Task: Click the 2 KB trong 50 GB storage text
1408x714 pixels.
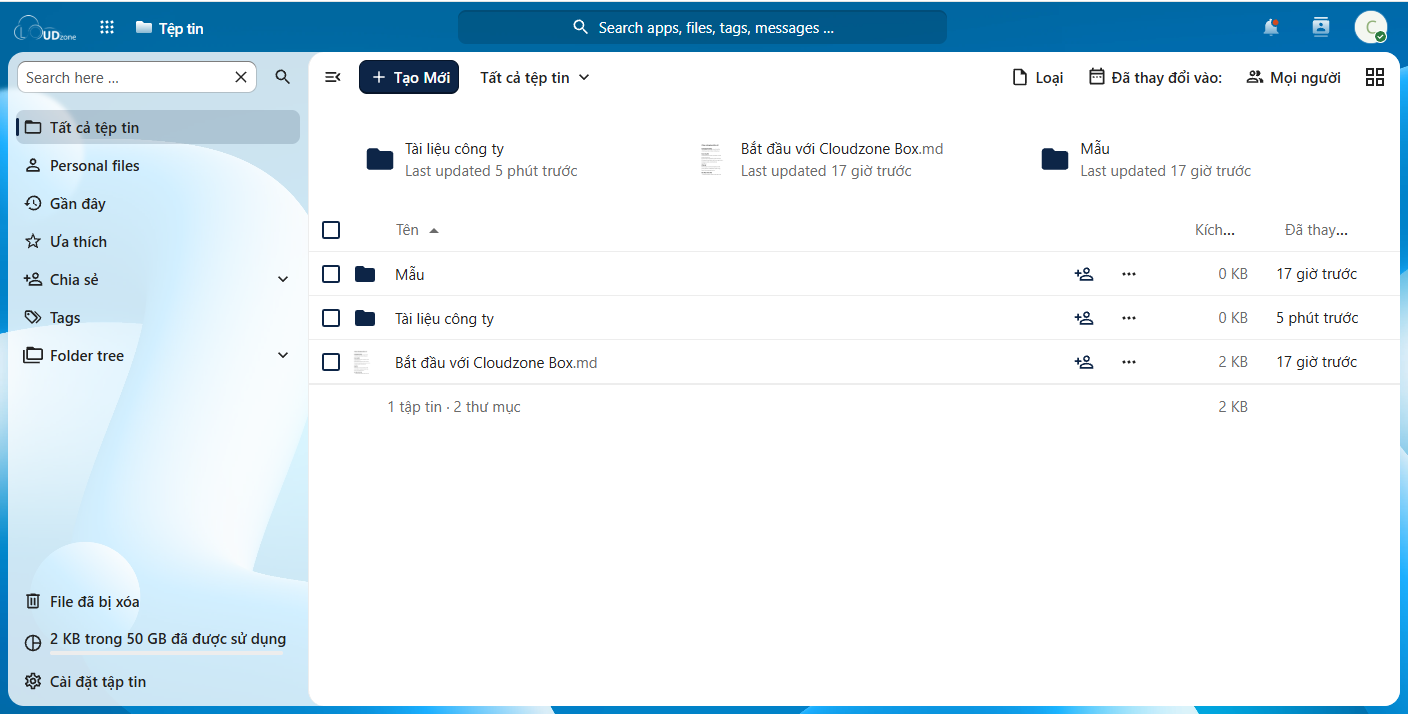Action: [x=168, y=639]
